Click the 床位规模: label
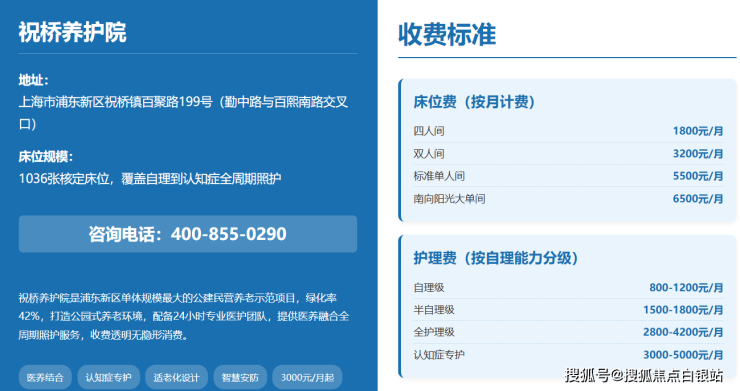Viewport: 740px width, 391px height. (46, 157)
